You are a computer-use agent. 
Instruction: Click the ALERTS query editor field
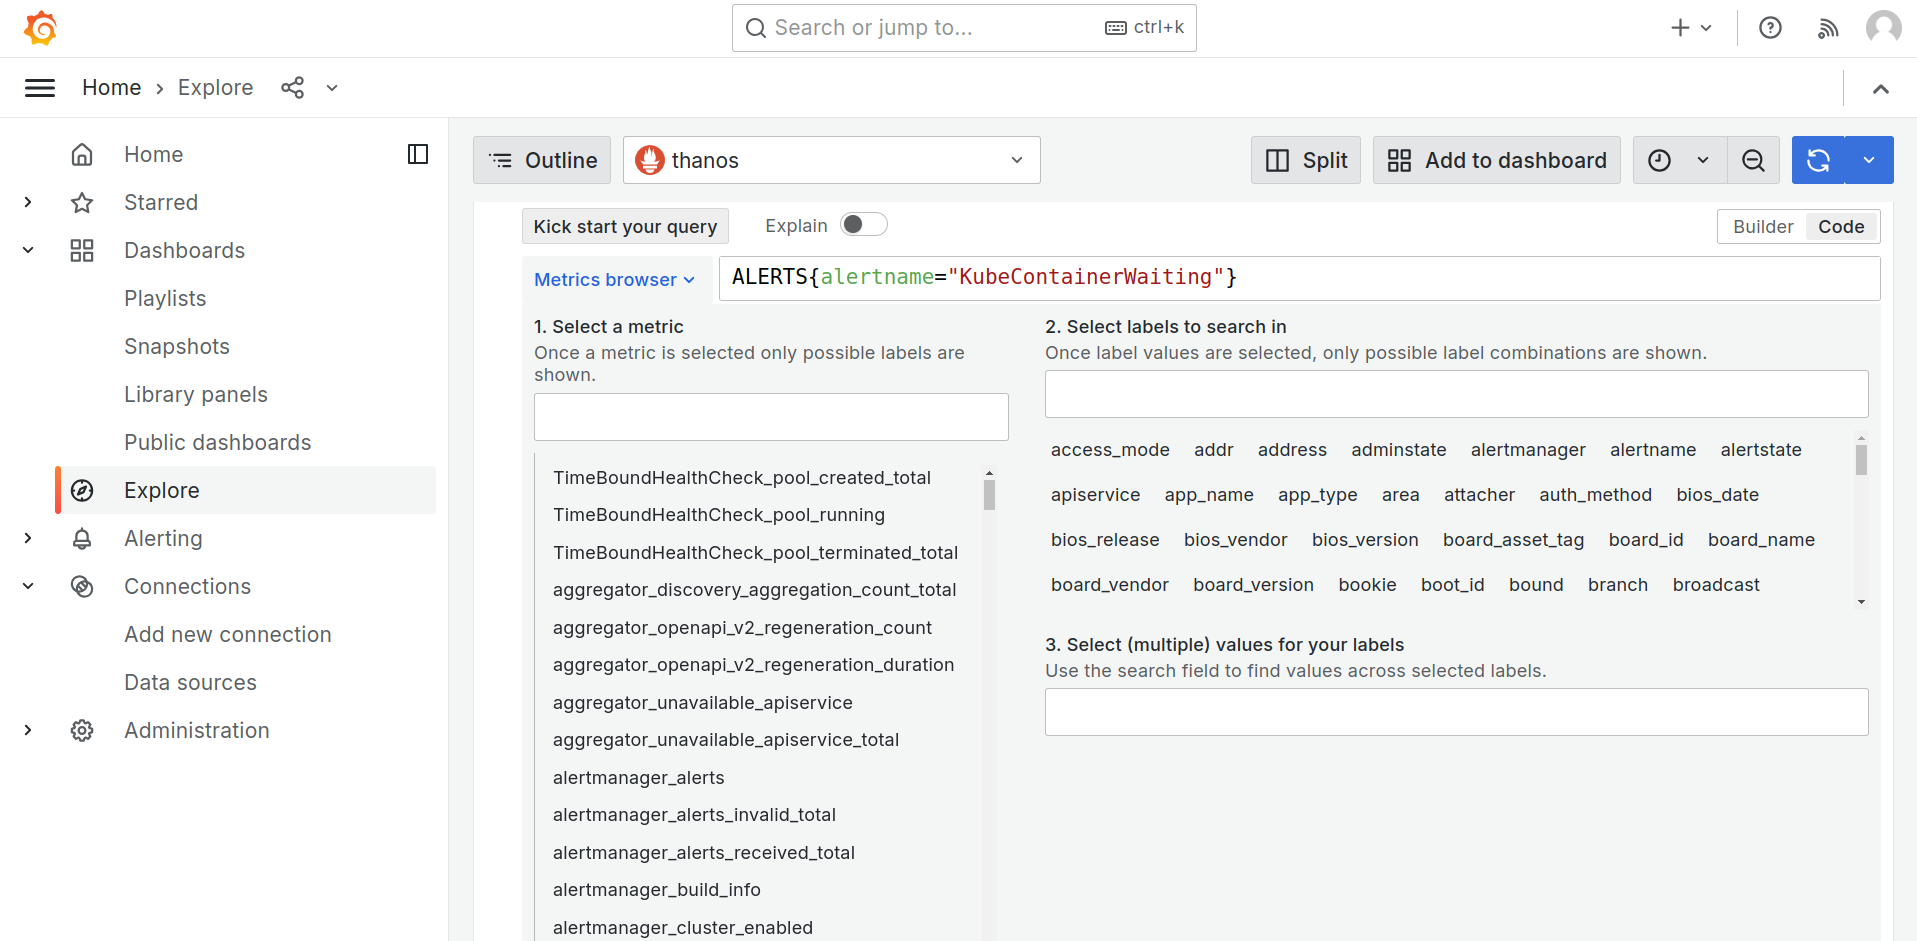(1299, 278)
